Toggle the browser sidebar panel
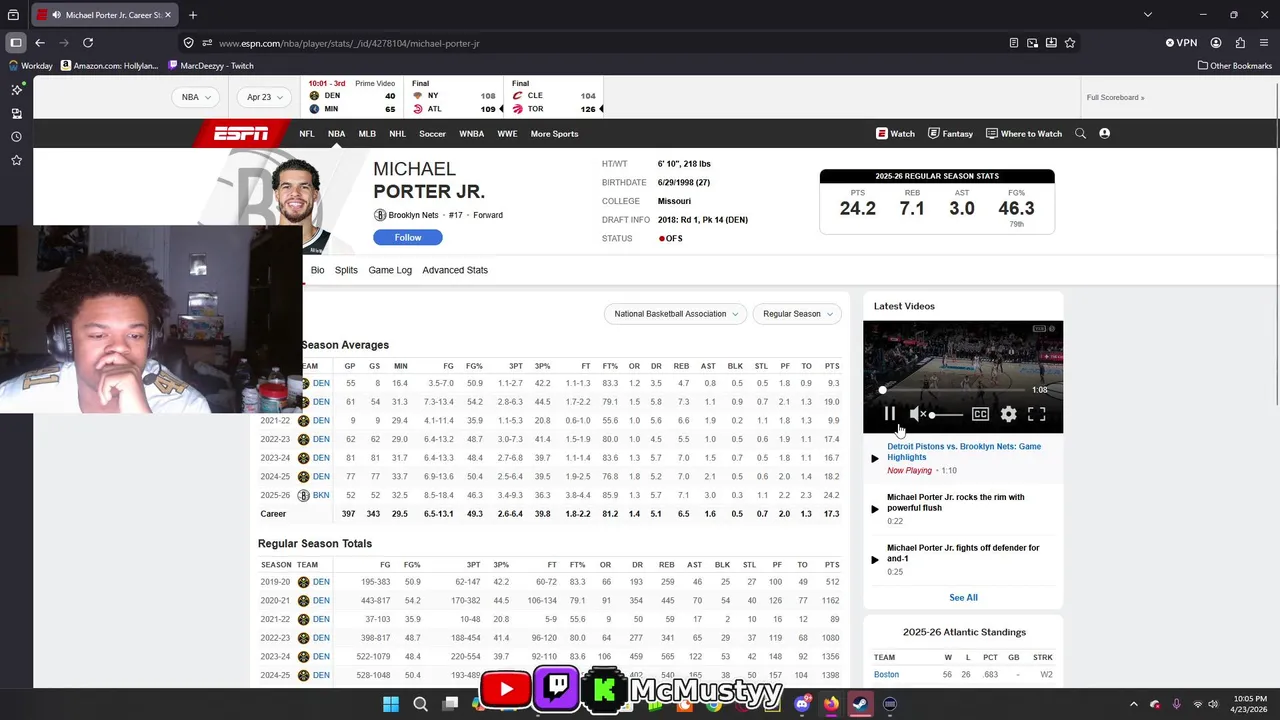1280x720 pixels. click(x=16, y=43)
